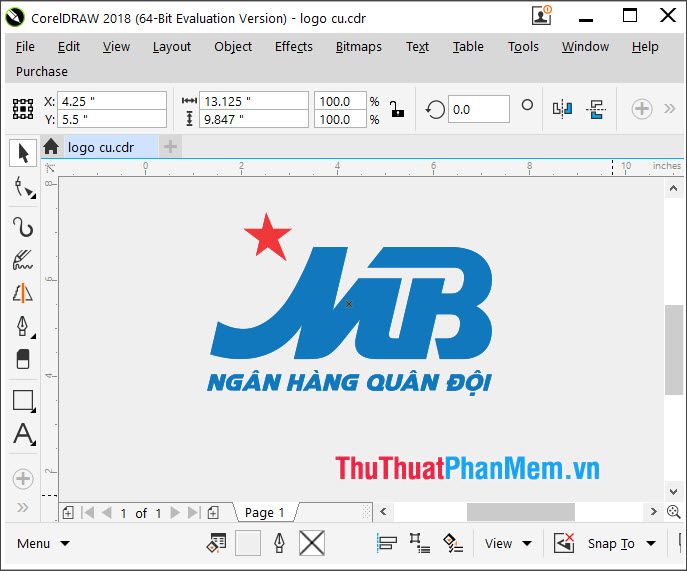Add a page before the first page
687x571 pixels.
click(x=68, y=512)
